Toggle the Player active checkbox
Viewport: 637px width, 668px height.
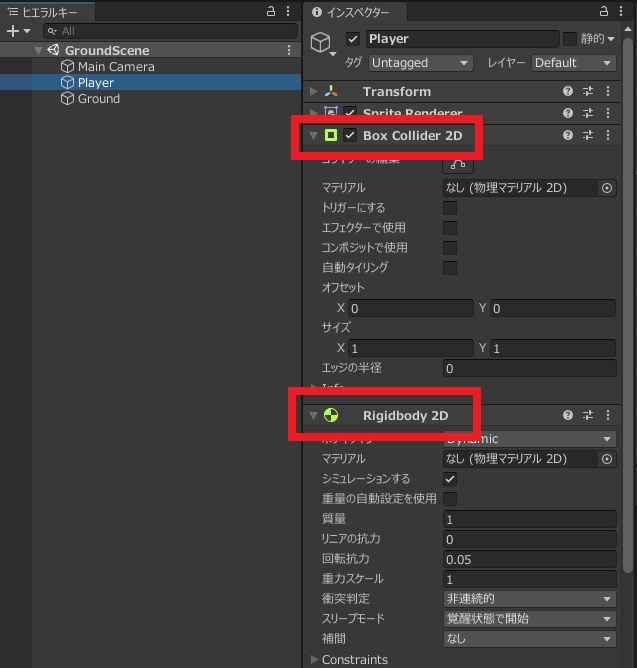tap(353, 39)
